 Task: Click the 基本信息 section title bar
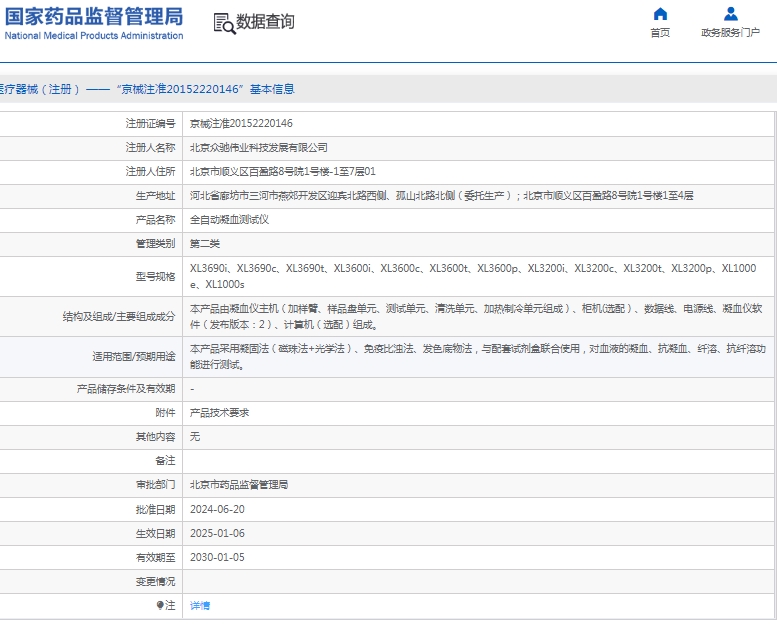(x=147, y=89)
